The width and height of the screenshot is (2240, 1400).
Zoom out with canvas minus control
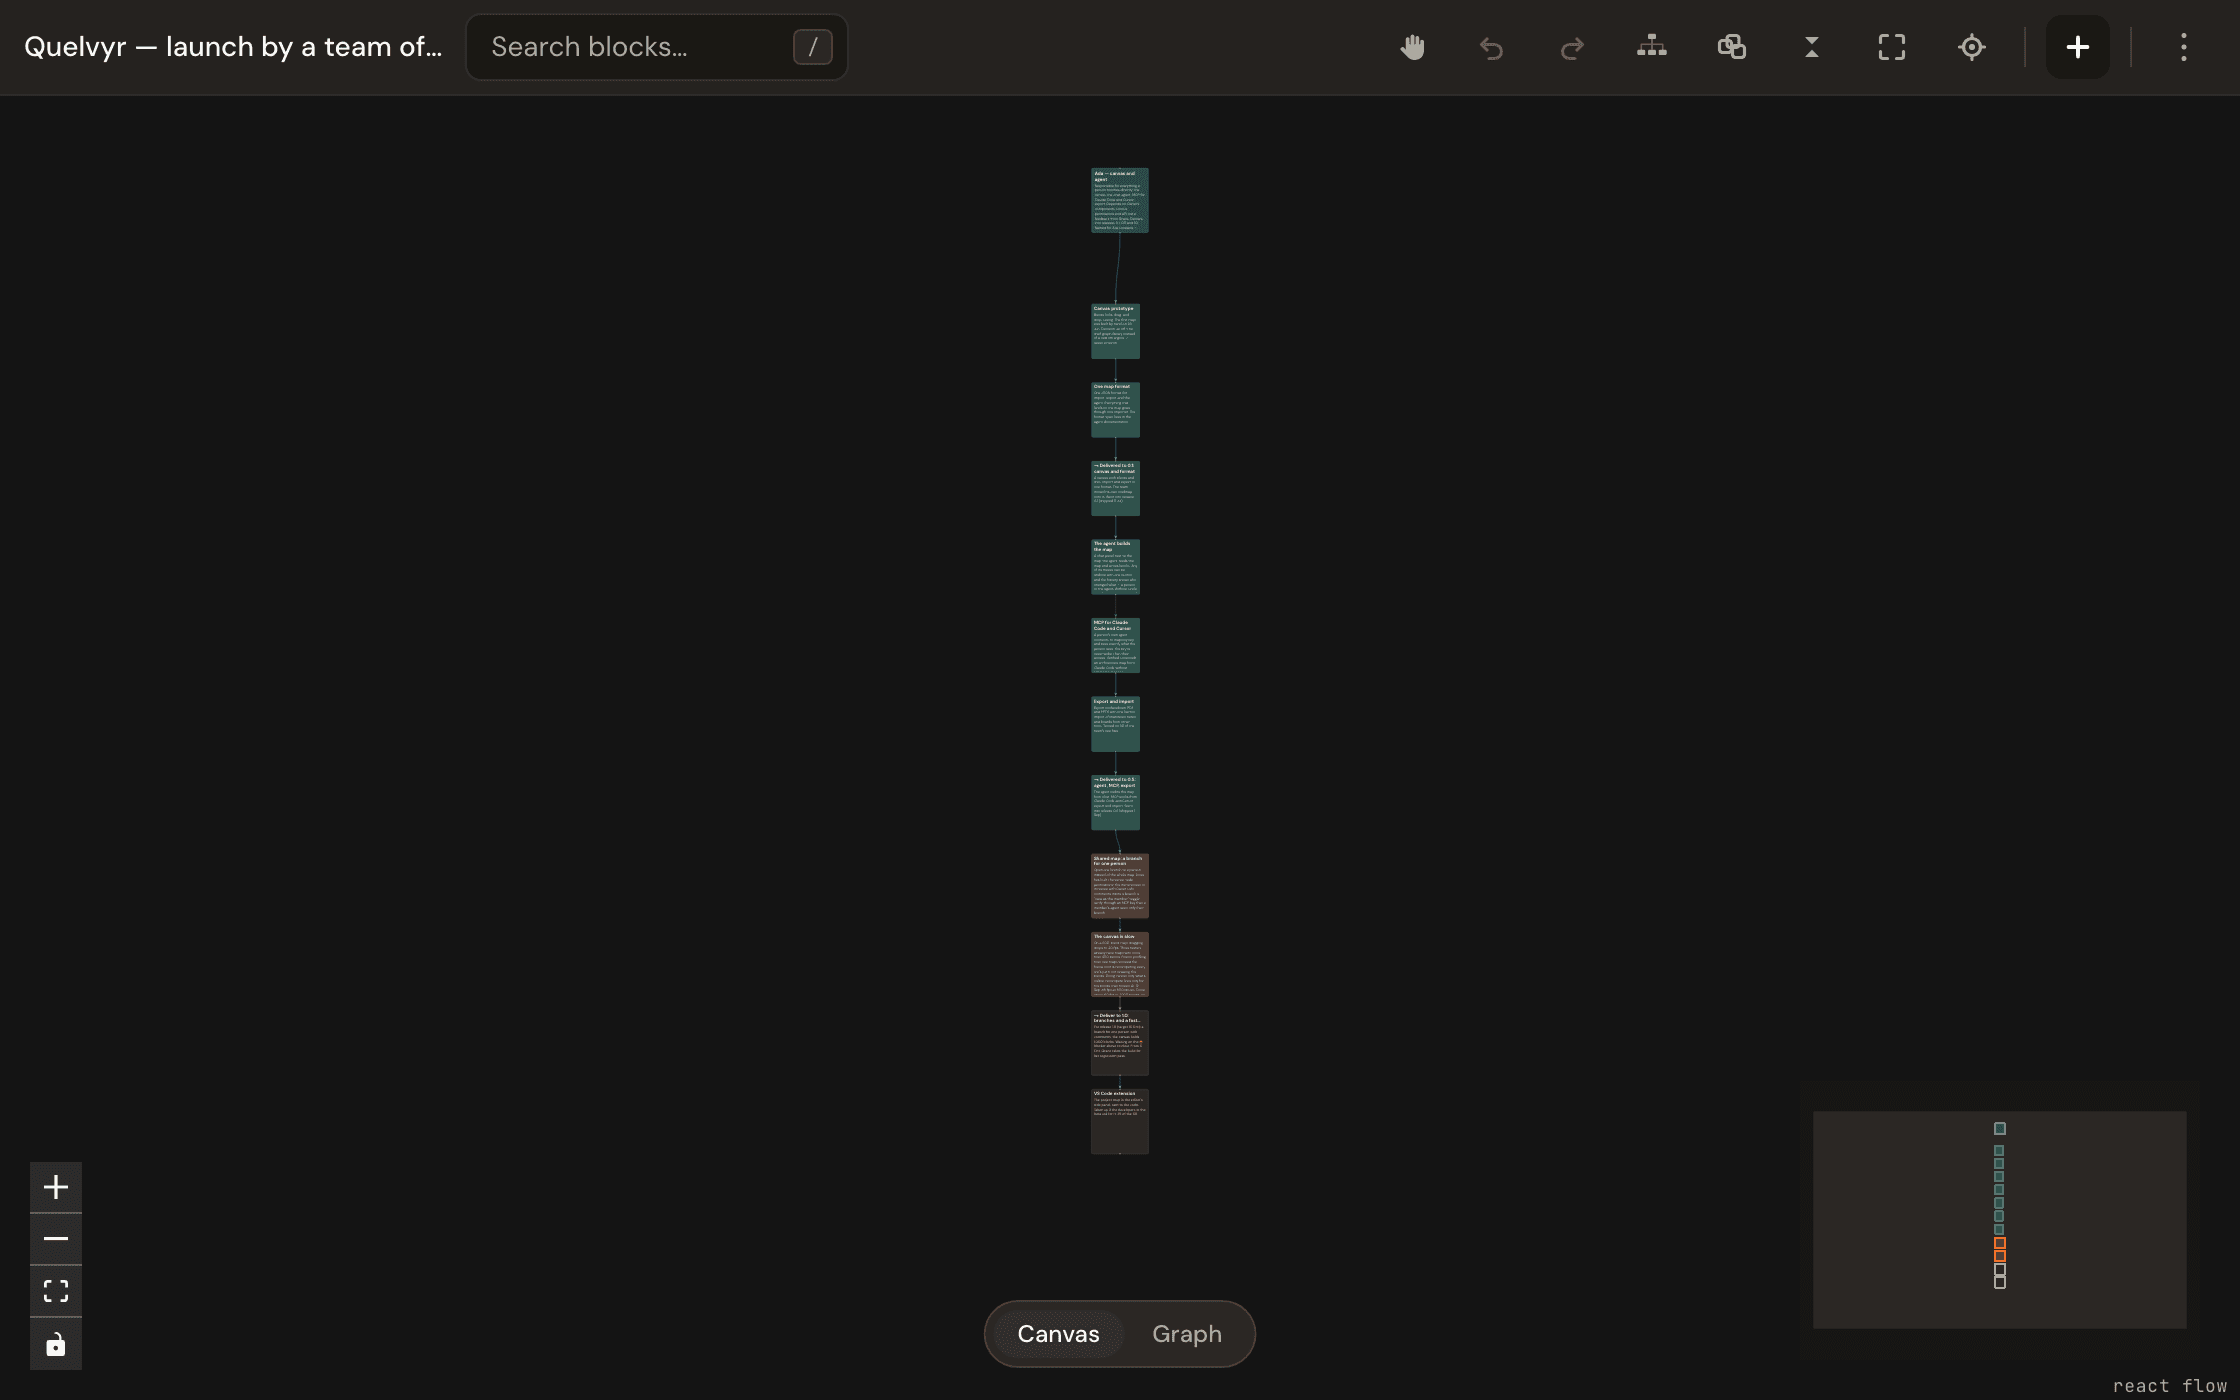pos(56,1239)
